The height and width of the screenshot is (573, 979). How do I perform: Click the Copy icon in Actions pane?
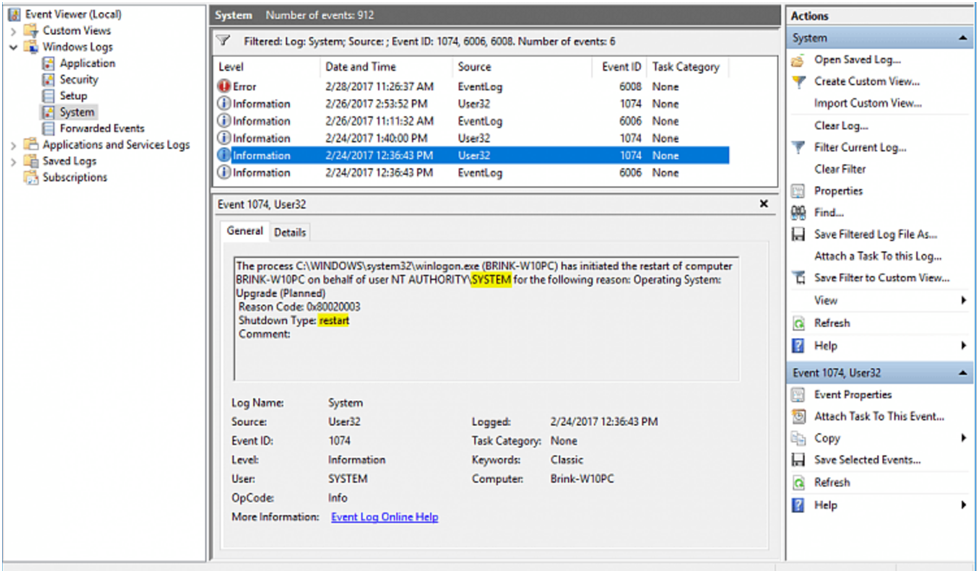798,438
